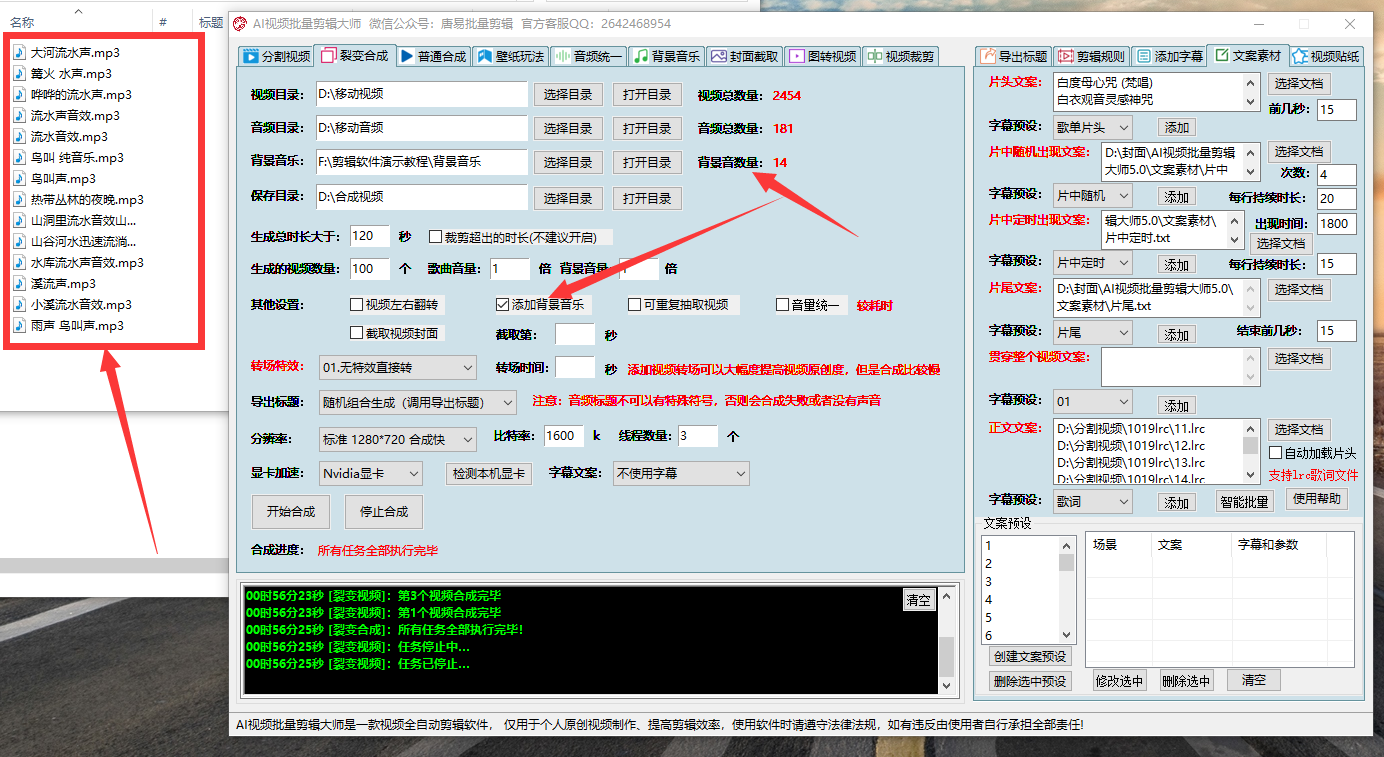
Task: Toggle the 音量统一 checkbox
Action: coord(783,305)
